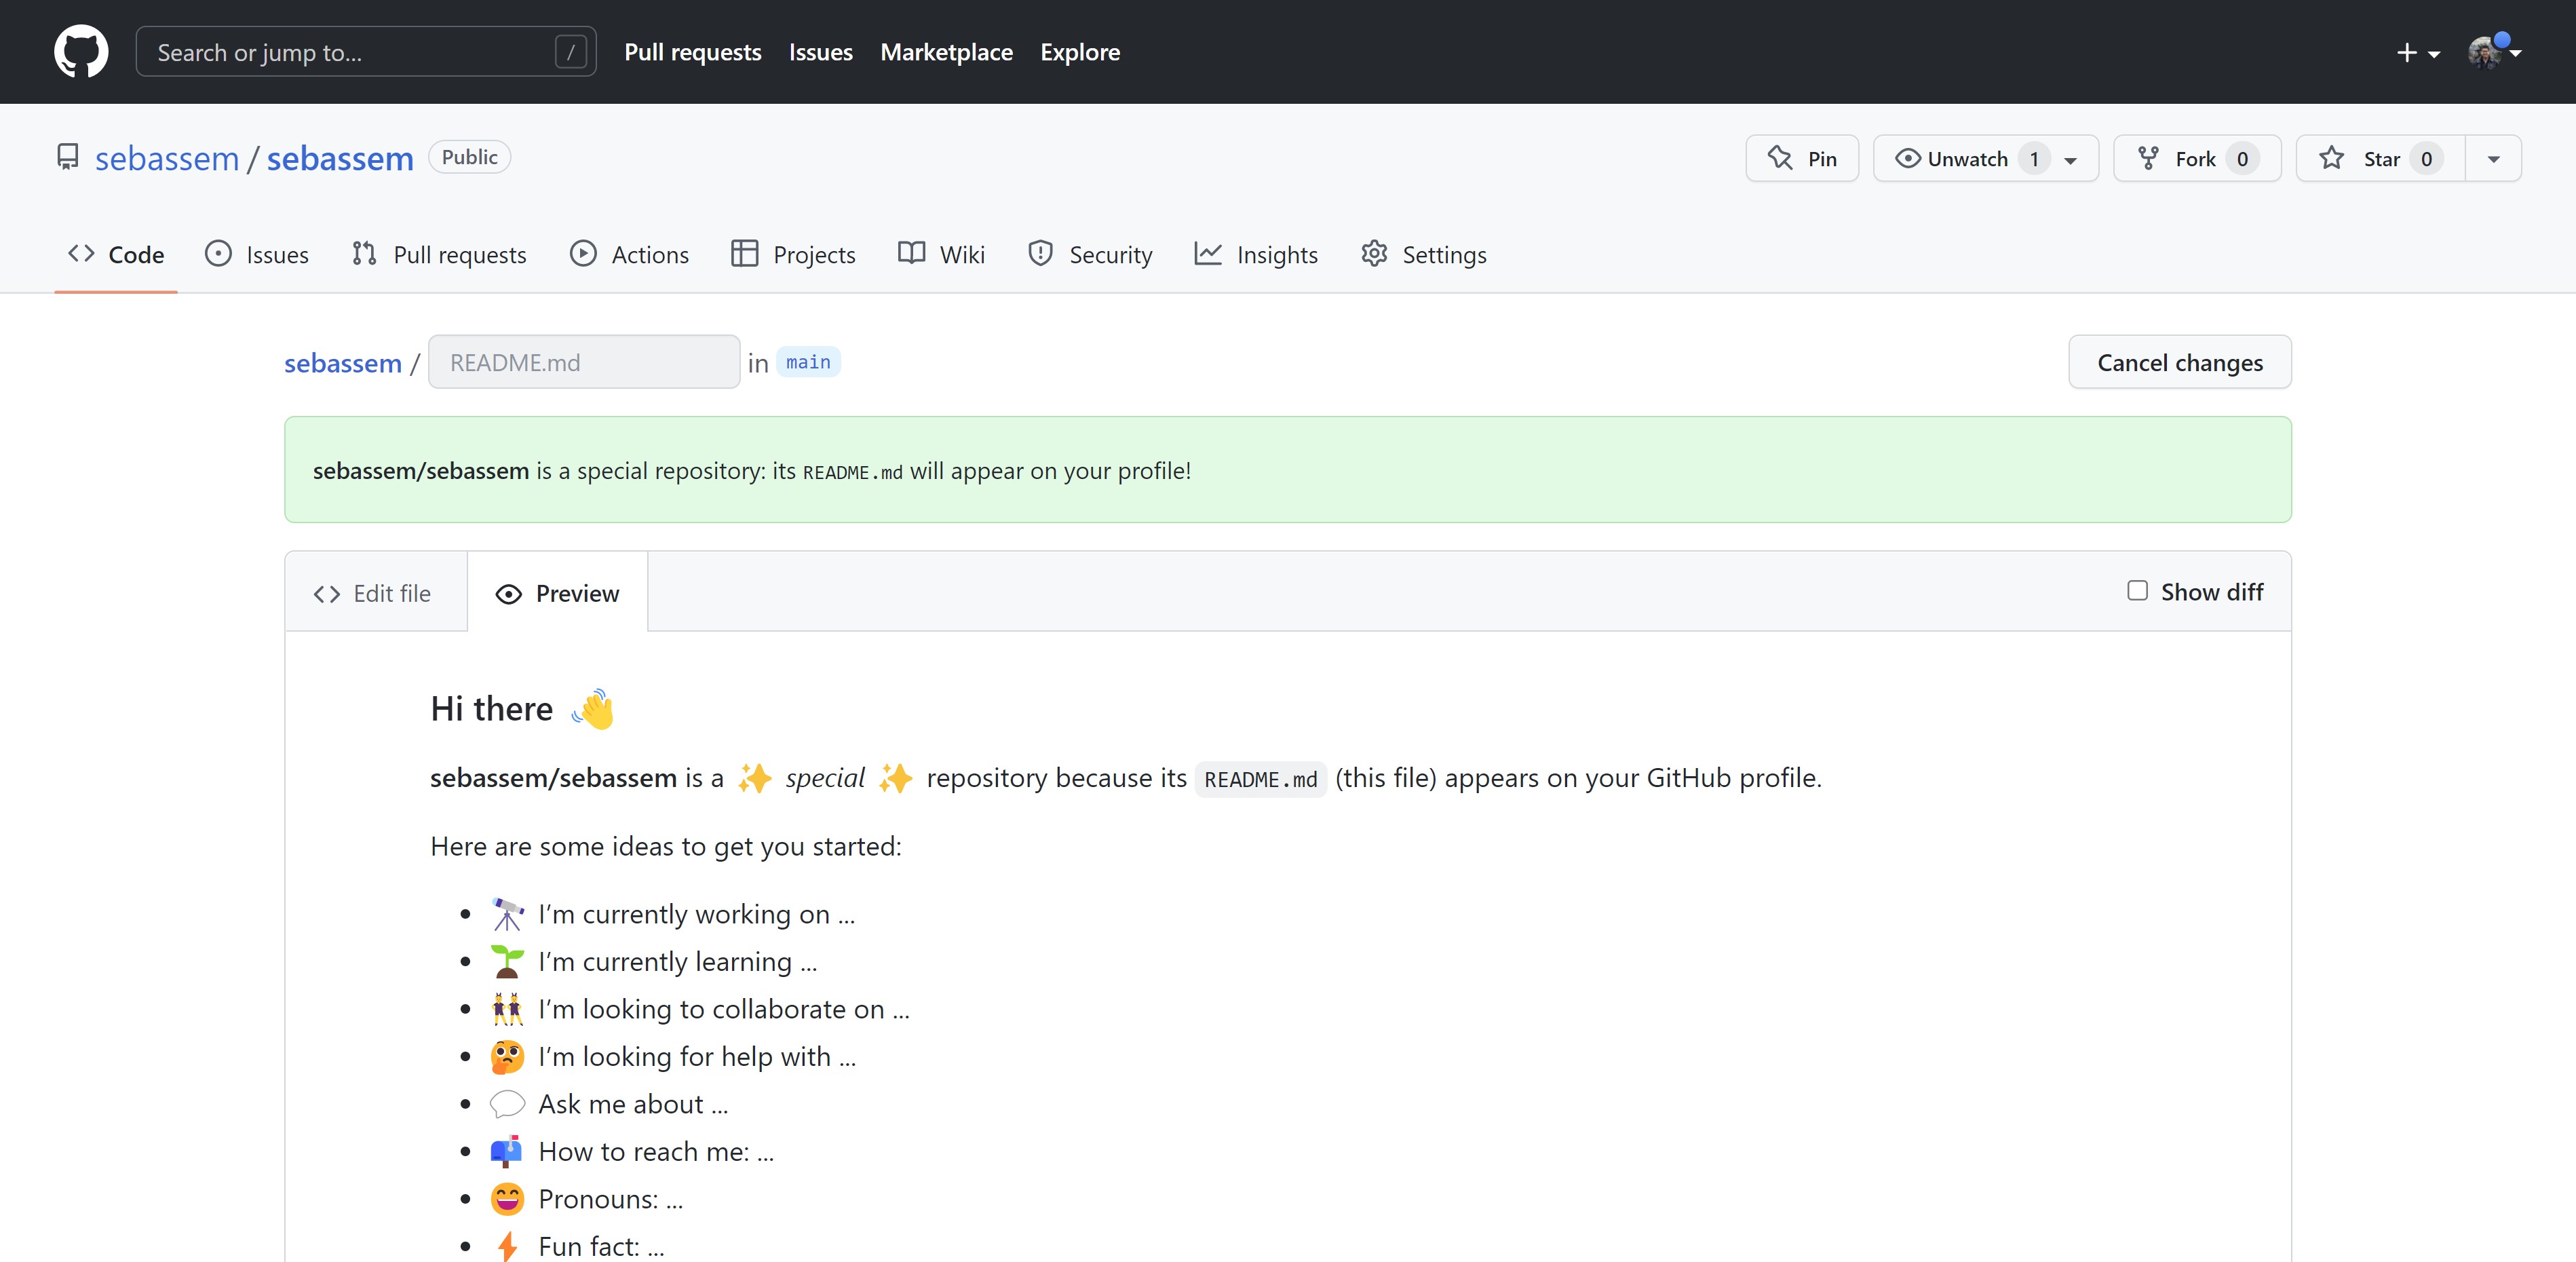Screen dimensions: 2576x1262
Task: Open the GitHub homepage via the Octocat logo
Action: tap(81, 52)
